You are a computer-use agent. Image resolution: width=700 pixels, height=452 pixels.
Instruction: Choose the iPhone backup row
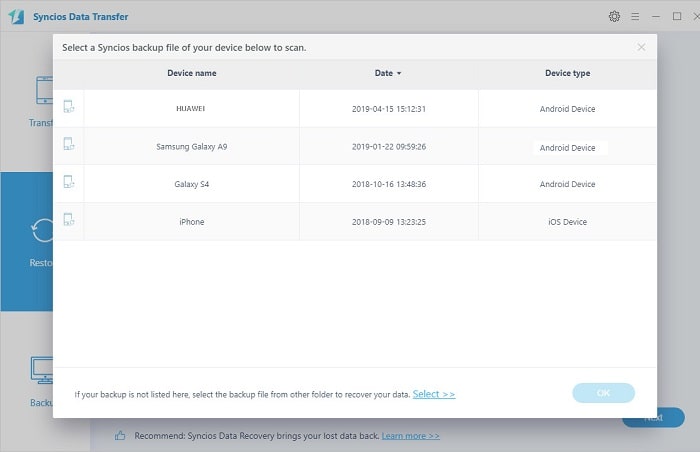coord(355,222)
